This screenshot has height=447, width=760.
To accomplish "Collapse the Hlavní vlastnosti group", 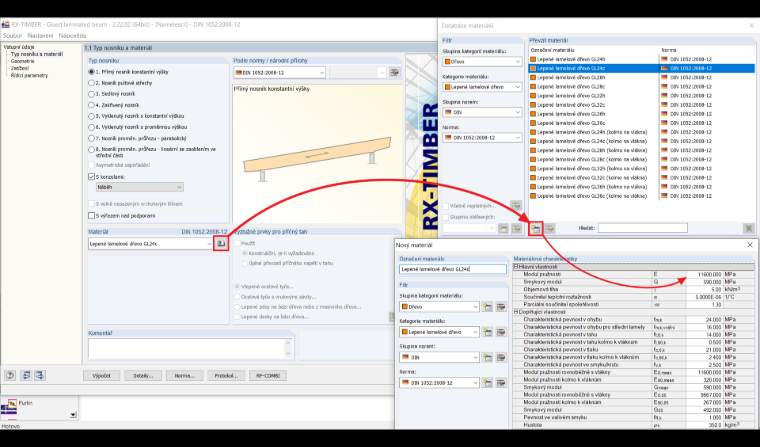I will [x=516, y=267].
